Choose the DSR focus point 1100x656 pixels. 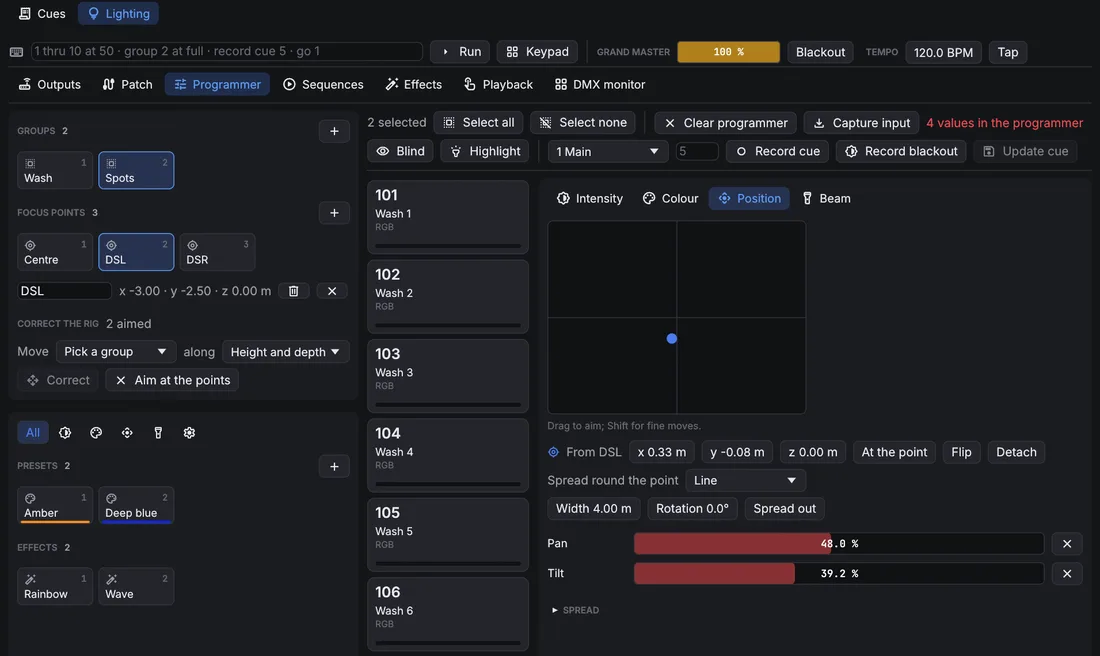point(217,252)
